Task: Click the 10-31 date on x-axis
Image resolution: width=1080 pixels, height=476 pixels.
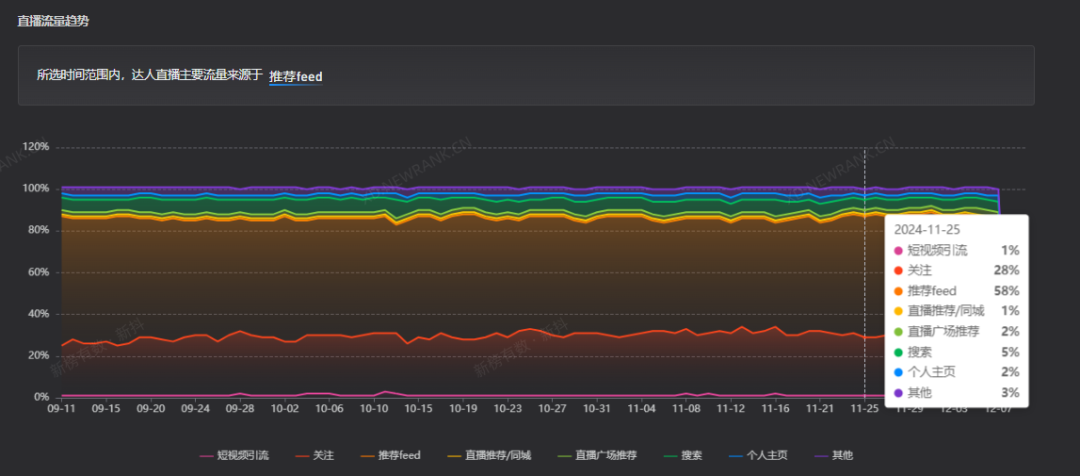Action: (596, 408)
